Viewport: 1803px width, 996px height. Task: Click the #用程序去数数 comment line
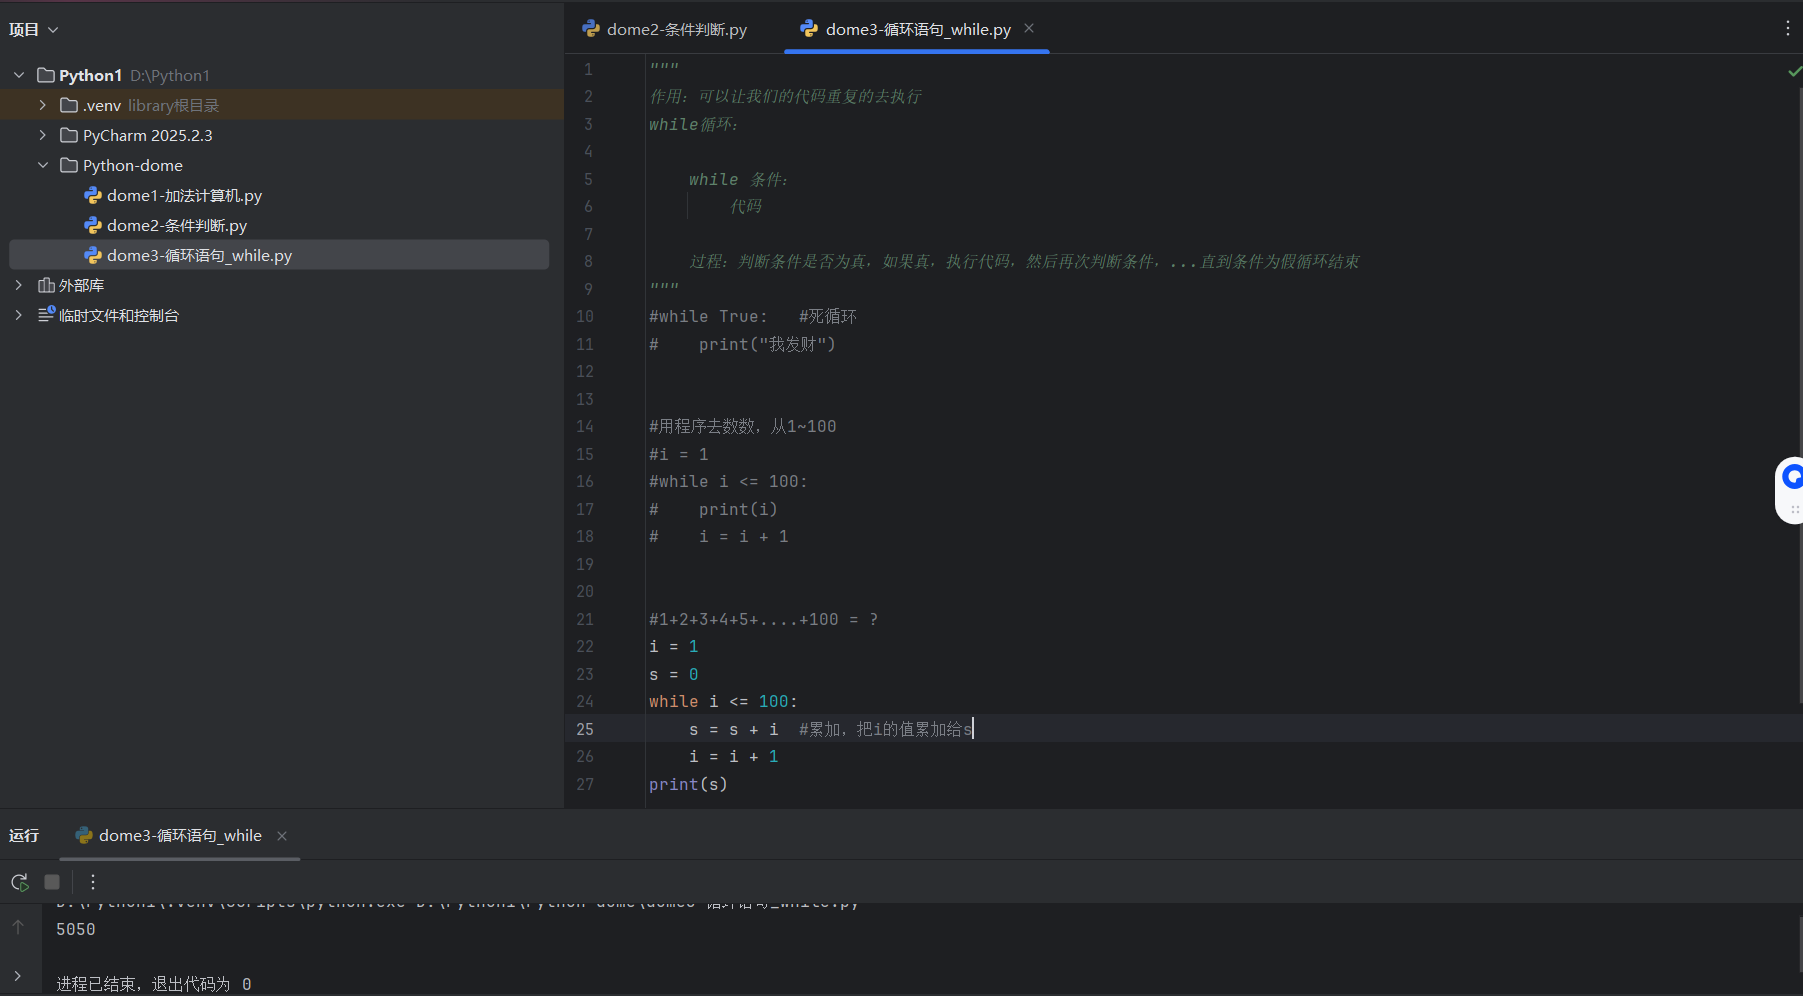[x=742, y=426]
